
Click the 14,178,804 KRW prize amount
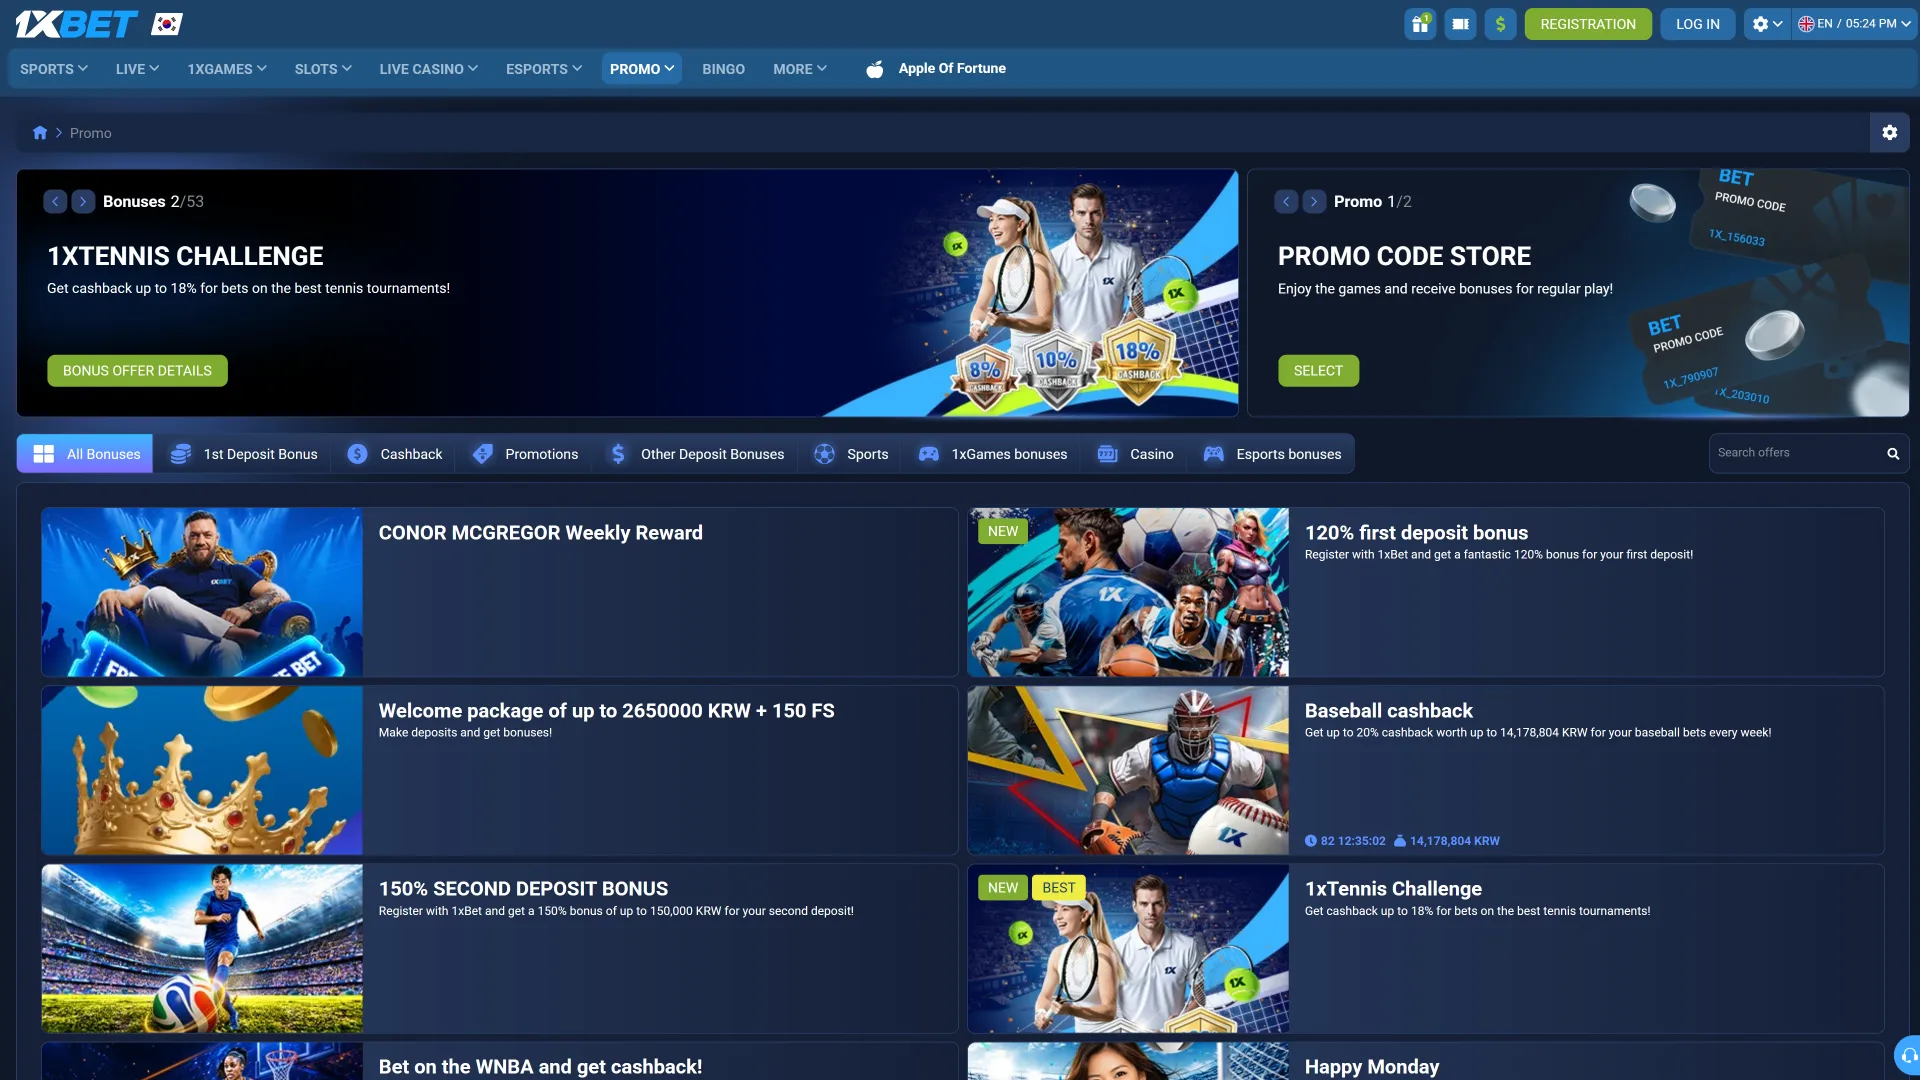[1447, 841]
